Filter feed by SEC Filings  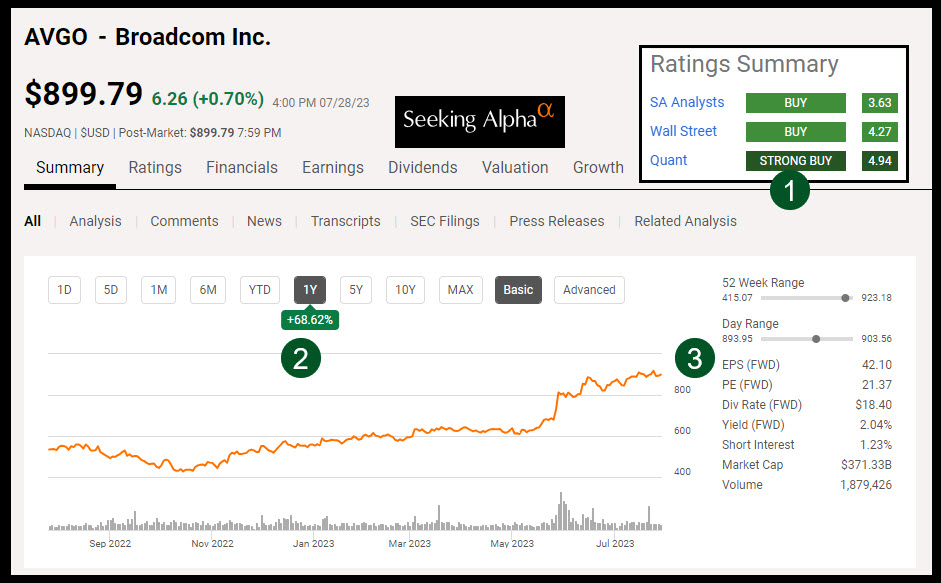(444, 221)
